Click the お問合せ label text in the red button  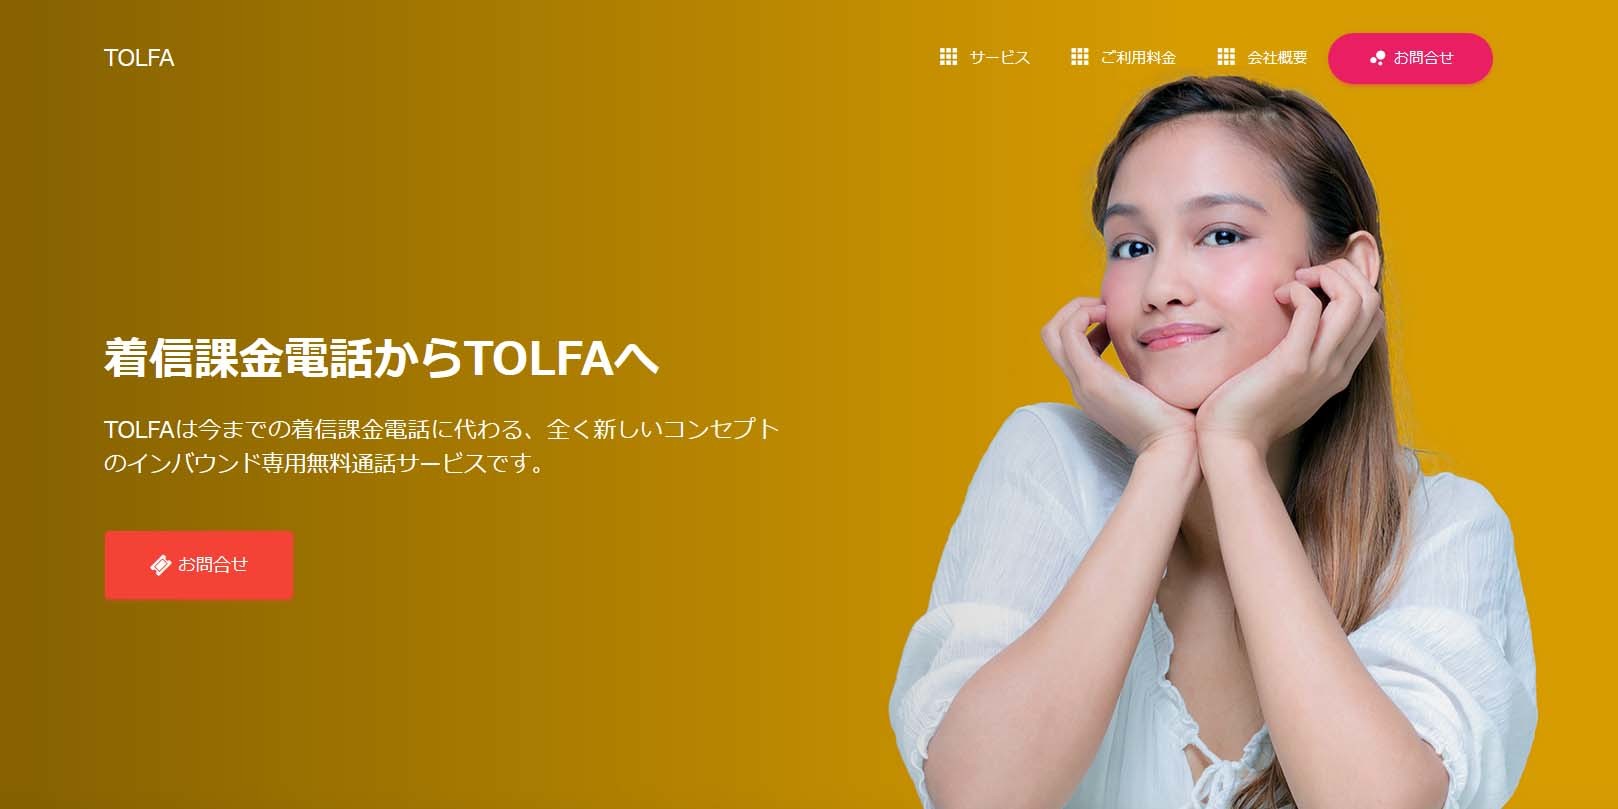(213, 565)
